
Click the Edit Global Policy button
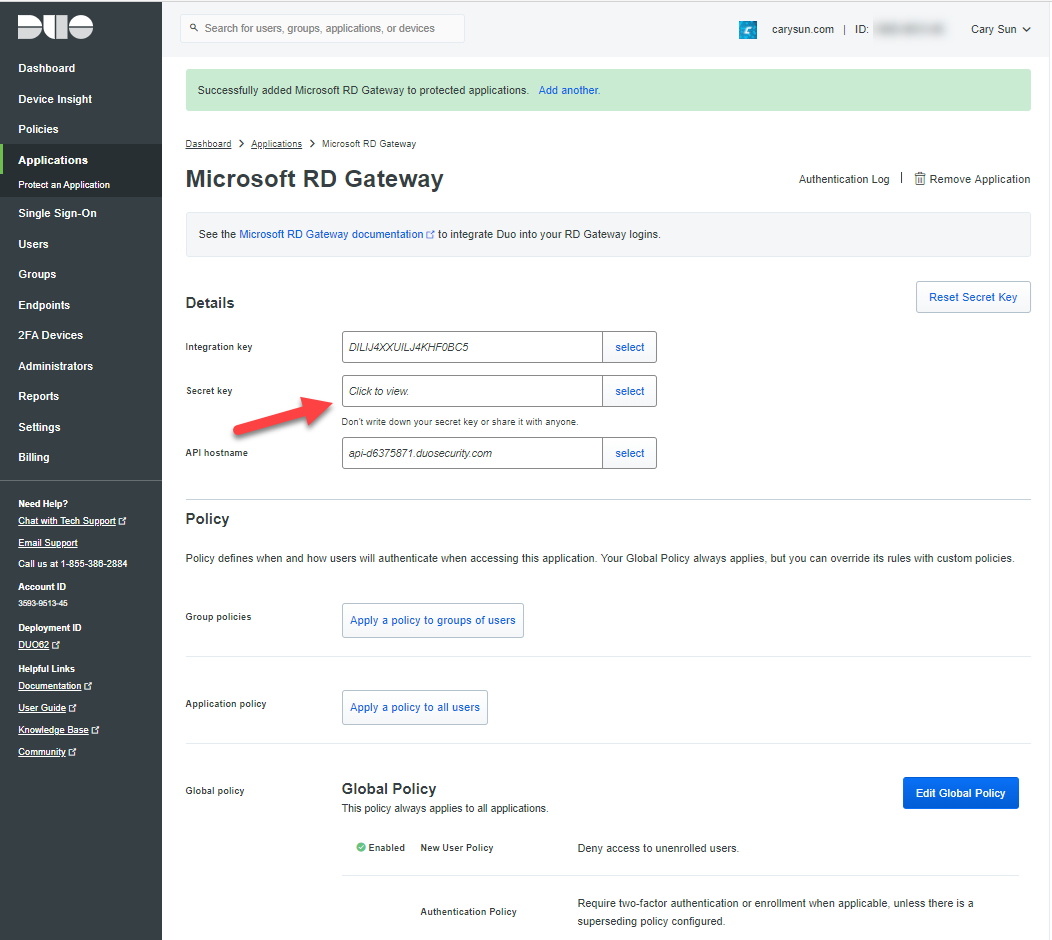(x=960, y=793)
